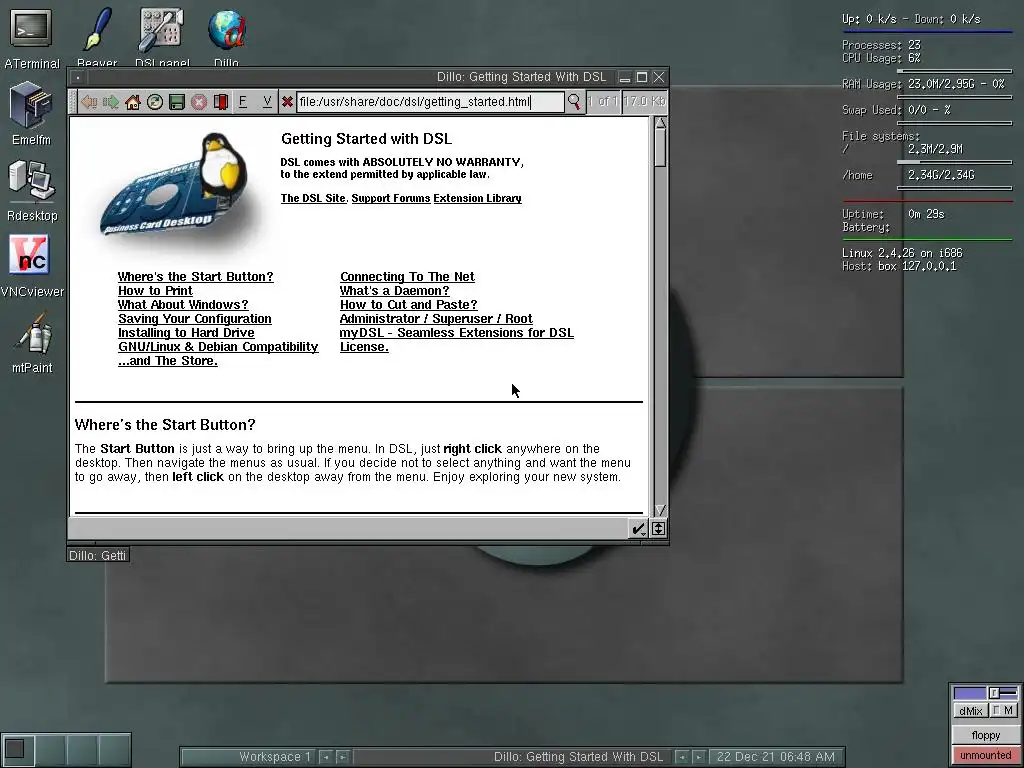Screen dimensions: 1024x768
Task: Click next workspace arrow on toolbar
Action: pos(342,757)
